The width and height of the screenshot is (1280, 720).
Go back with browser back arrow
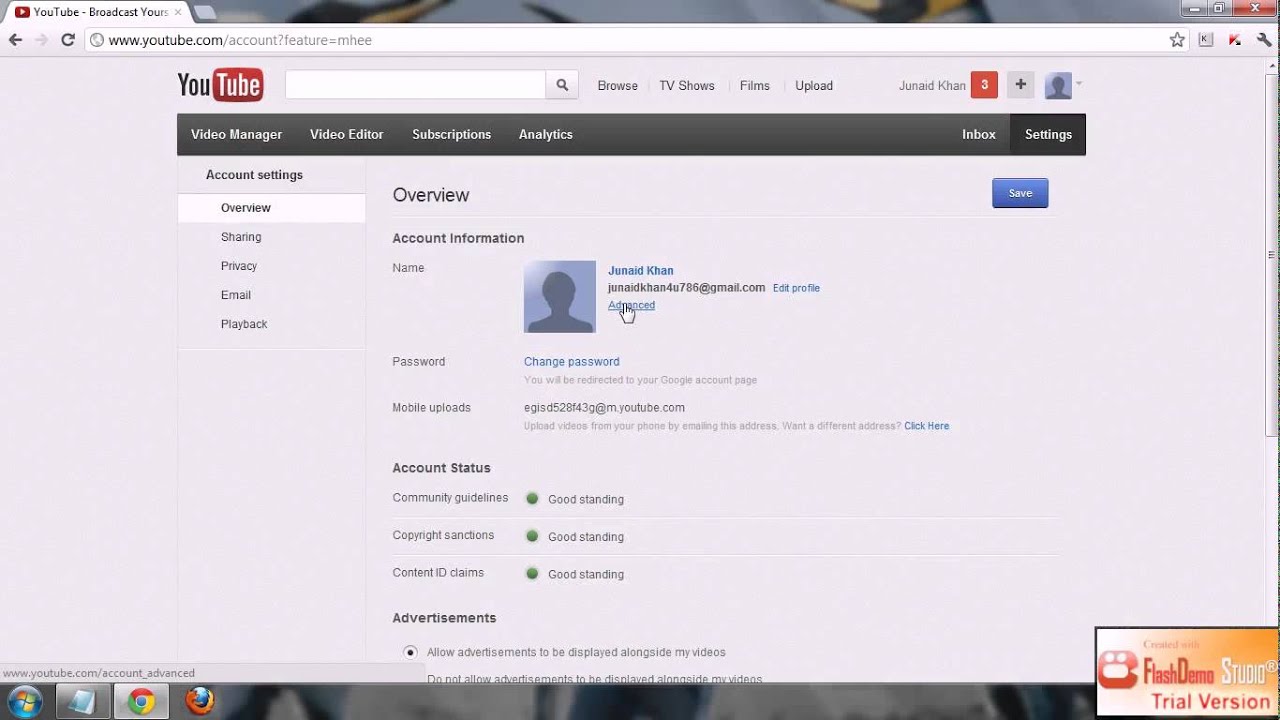[15, 40]
